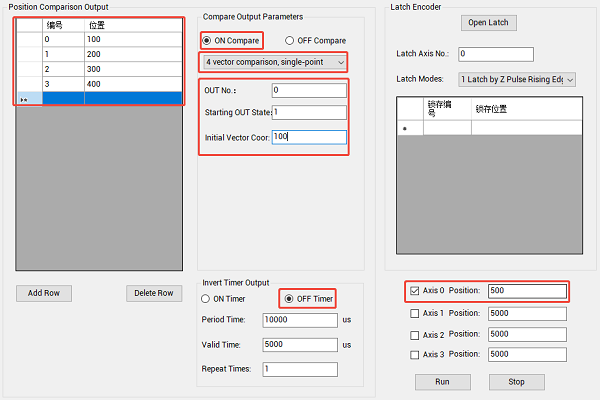Click the Period Time input field
600x400 pixels.
pos(299,320)
